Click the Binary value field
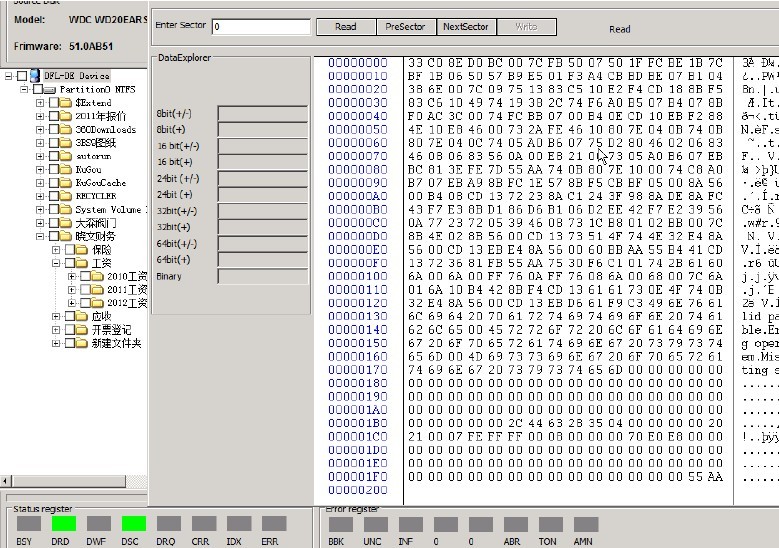 (x=263, y=276)
